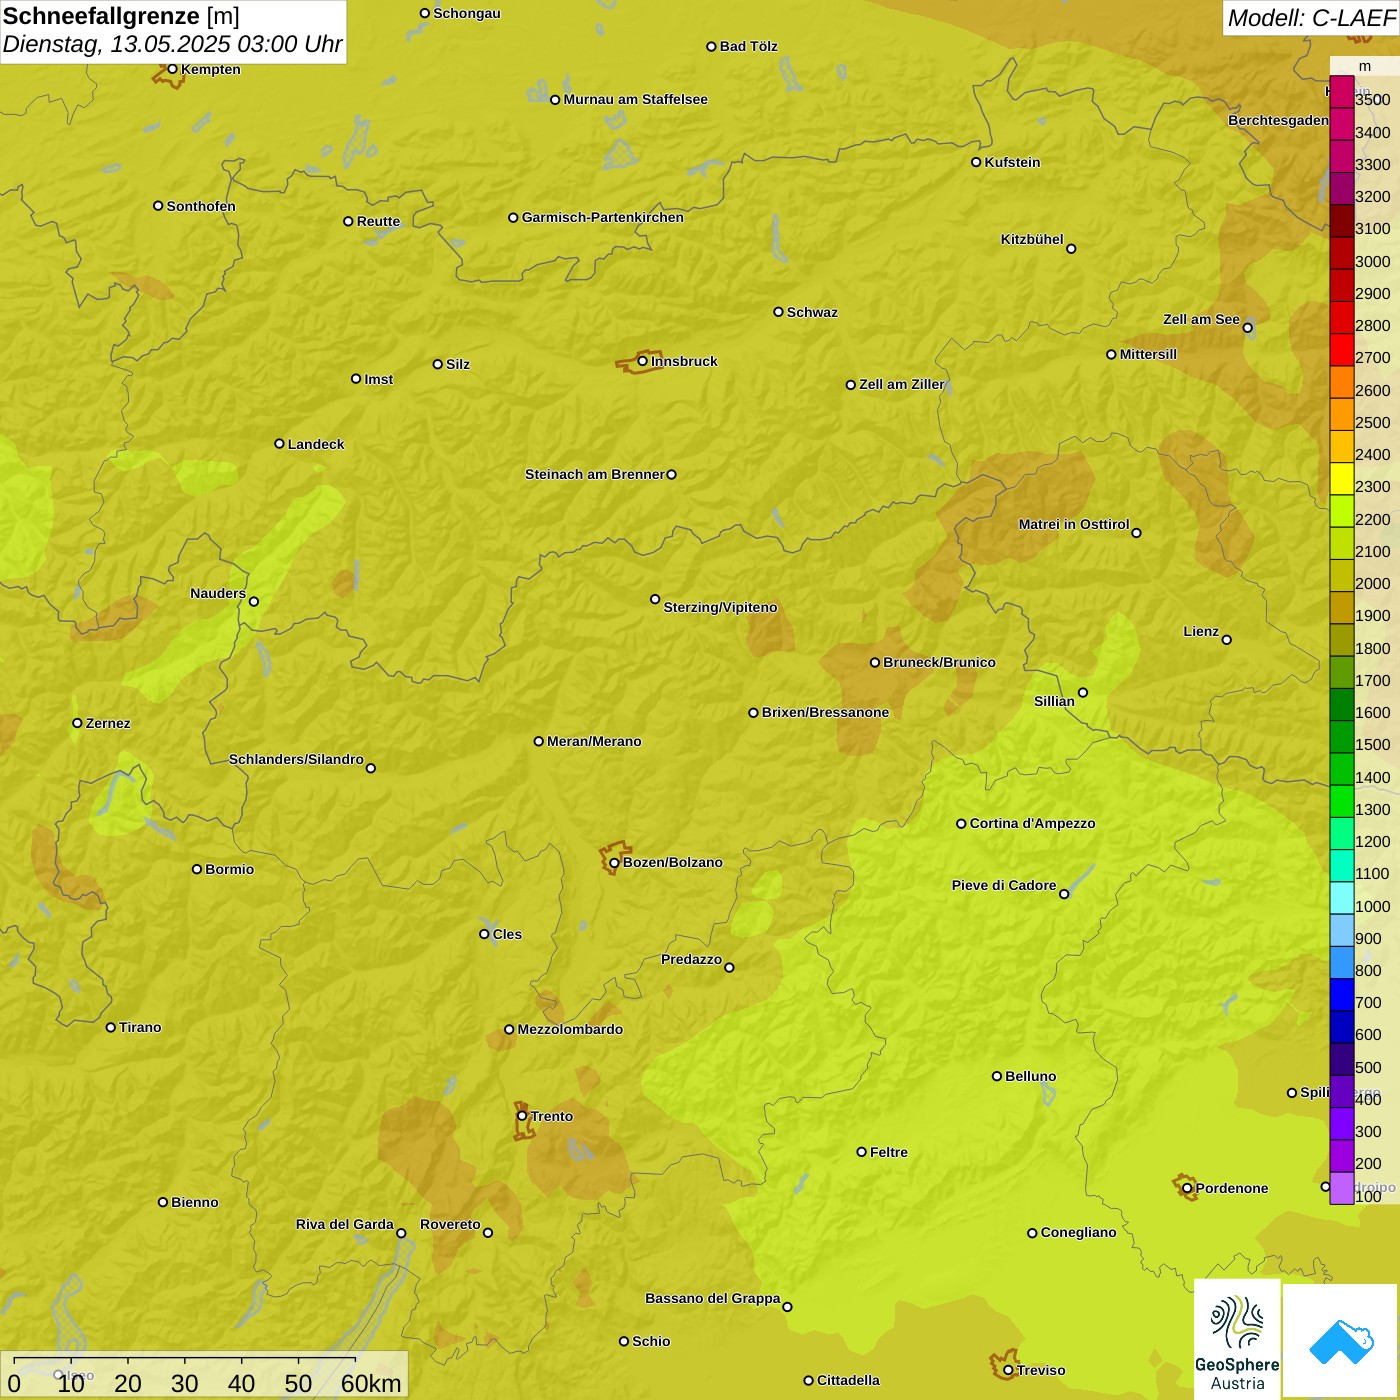Click the 100 m violet legend swatch
The width and height of the screenshot is (1400, 1400).
(1341, 1188)
